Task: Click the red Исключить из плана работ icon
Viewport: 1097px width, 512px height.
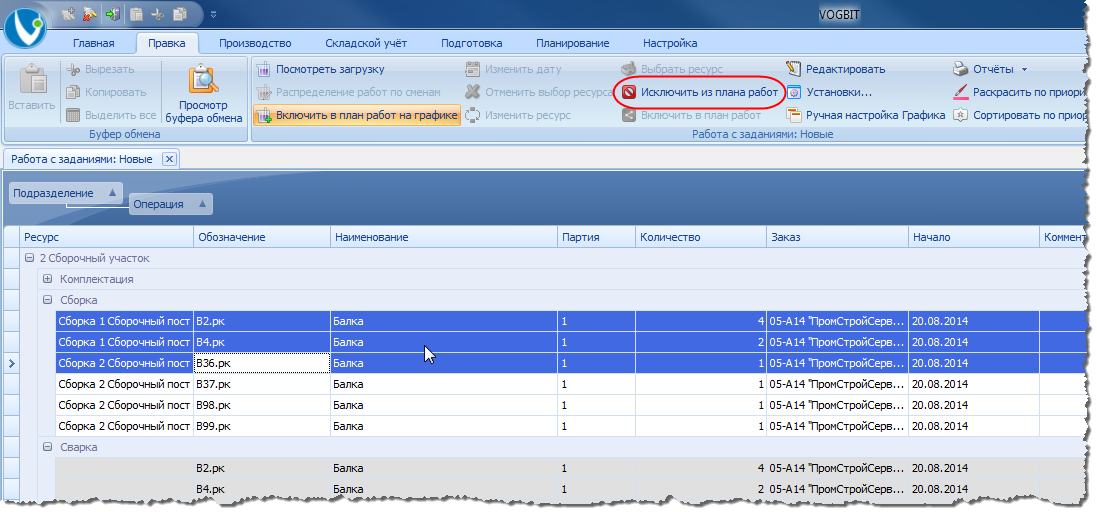Action: (x=629, y=92)
